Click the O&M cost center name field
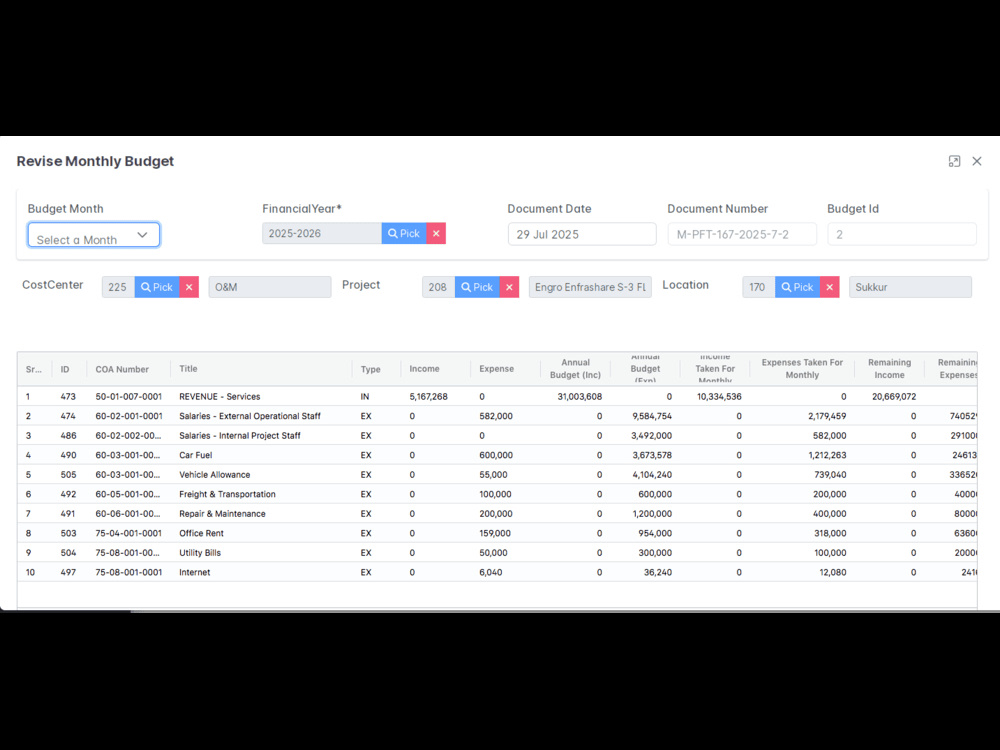 click(x=270, y=287)
